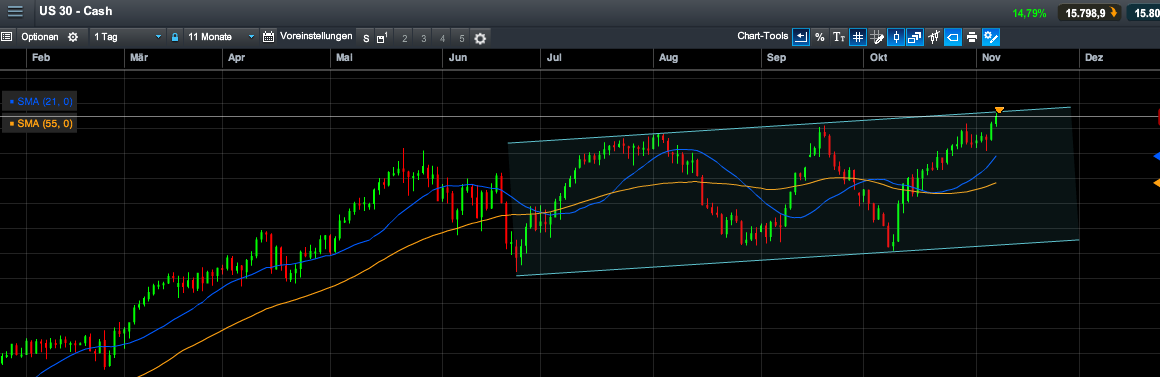The height and width of the screenshot is (377, 1160).
Task: Click the 14,79% change value
Action: (x=1029, y=13)
